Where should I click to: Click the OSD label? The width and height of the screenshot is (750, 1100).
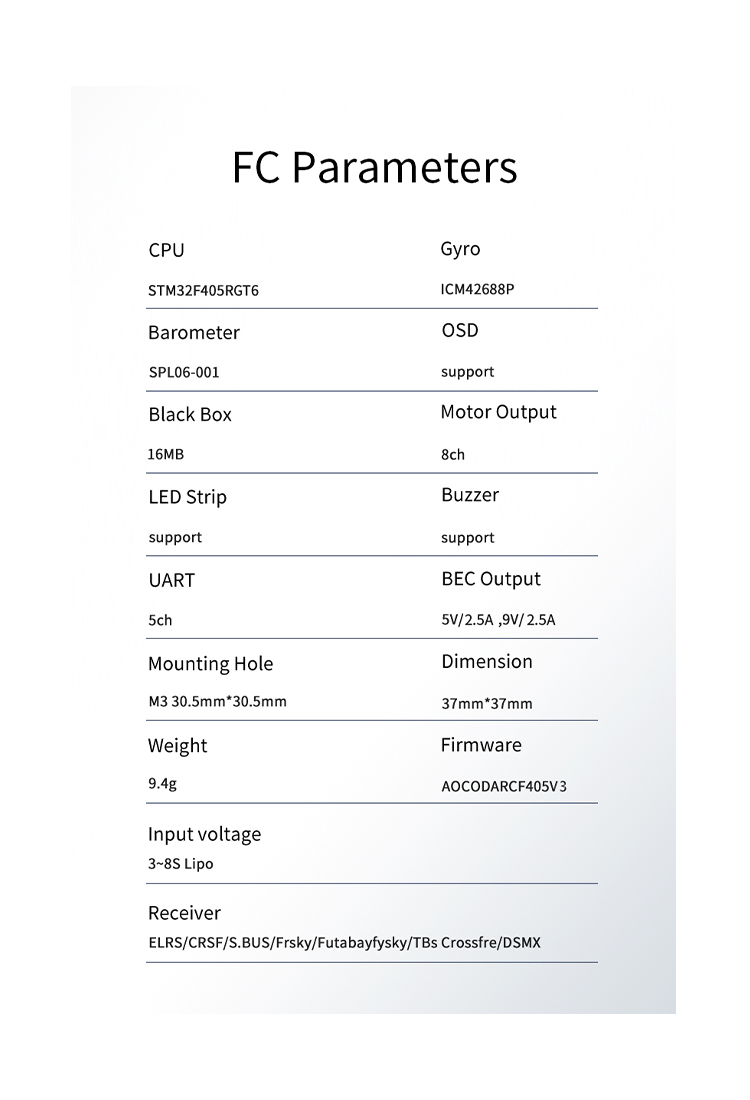[459, 331]
